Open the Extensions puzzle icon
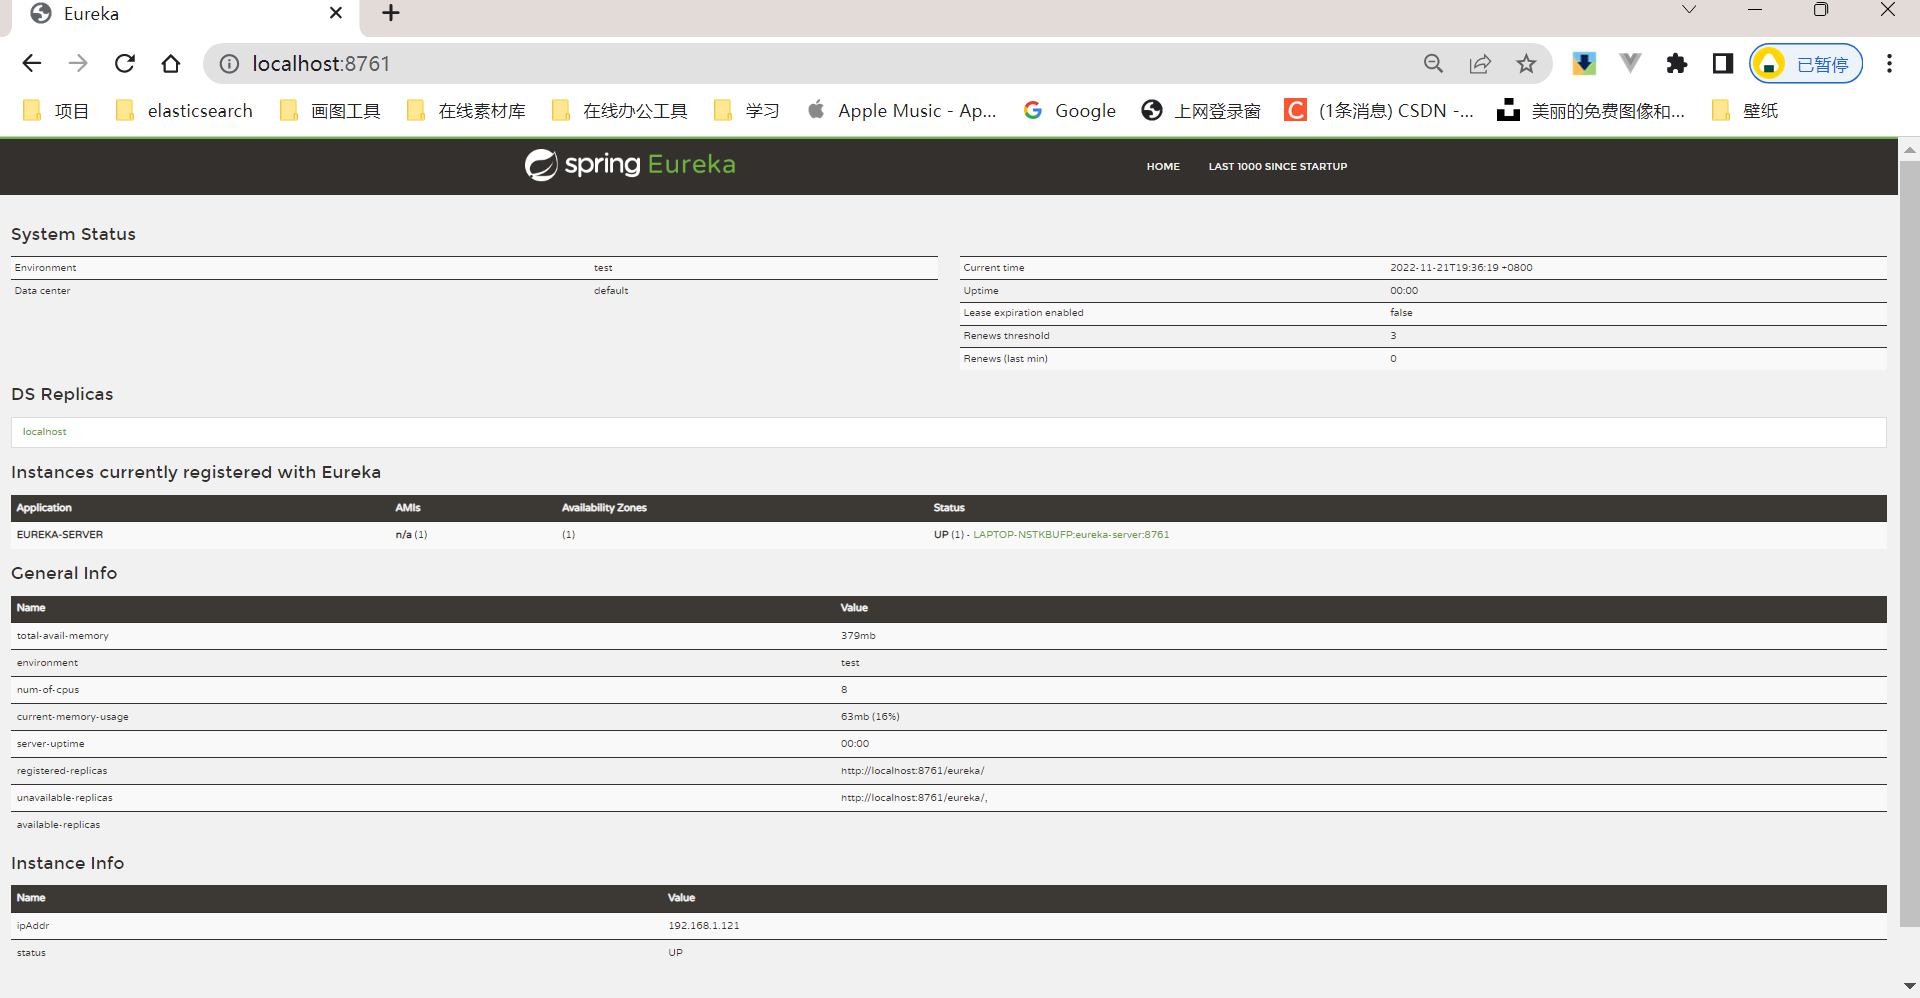Image resolution: width=1920 pixels, height=998 pixels. pyautogui.click(x=1677, y=64)
